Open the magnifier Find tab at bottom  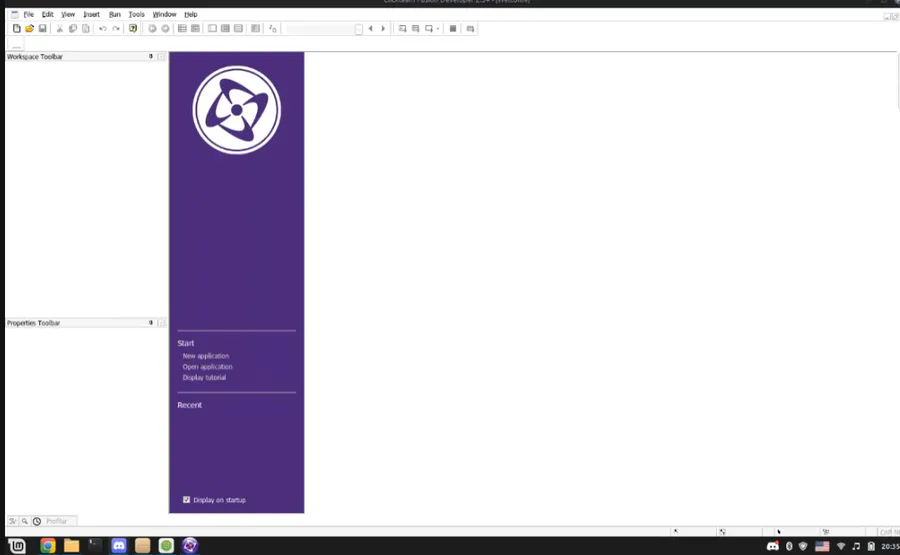[x=25, y=521]
